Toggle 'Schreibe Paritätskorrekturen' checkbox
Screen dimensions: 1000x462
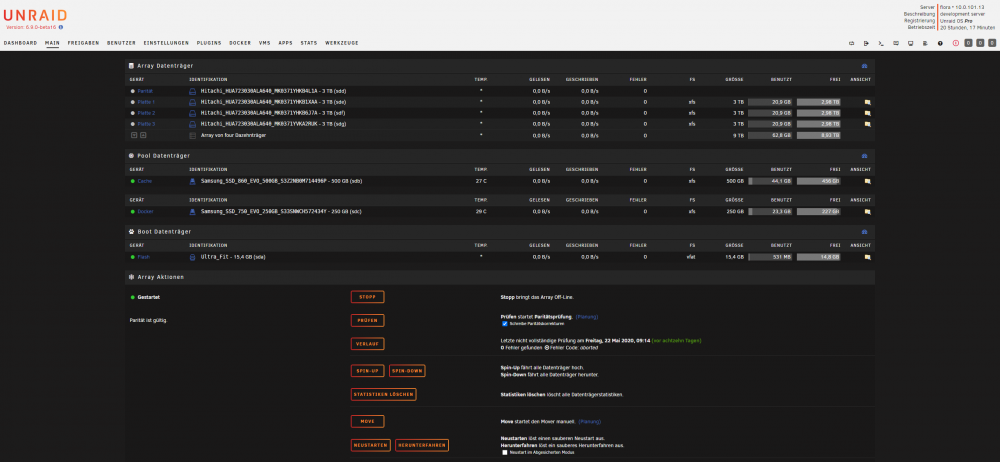coord(505,324)
